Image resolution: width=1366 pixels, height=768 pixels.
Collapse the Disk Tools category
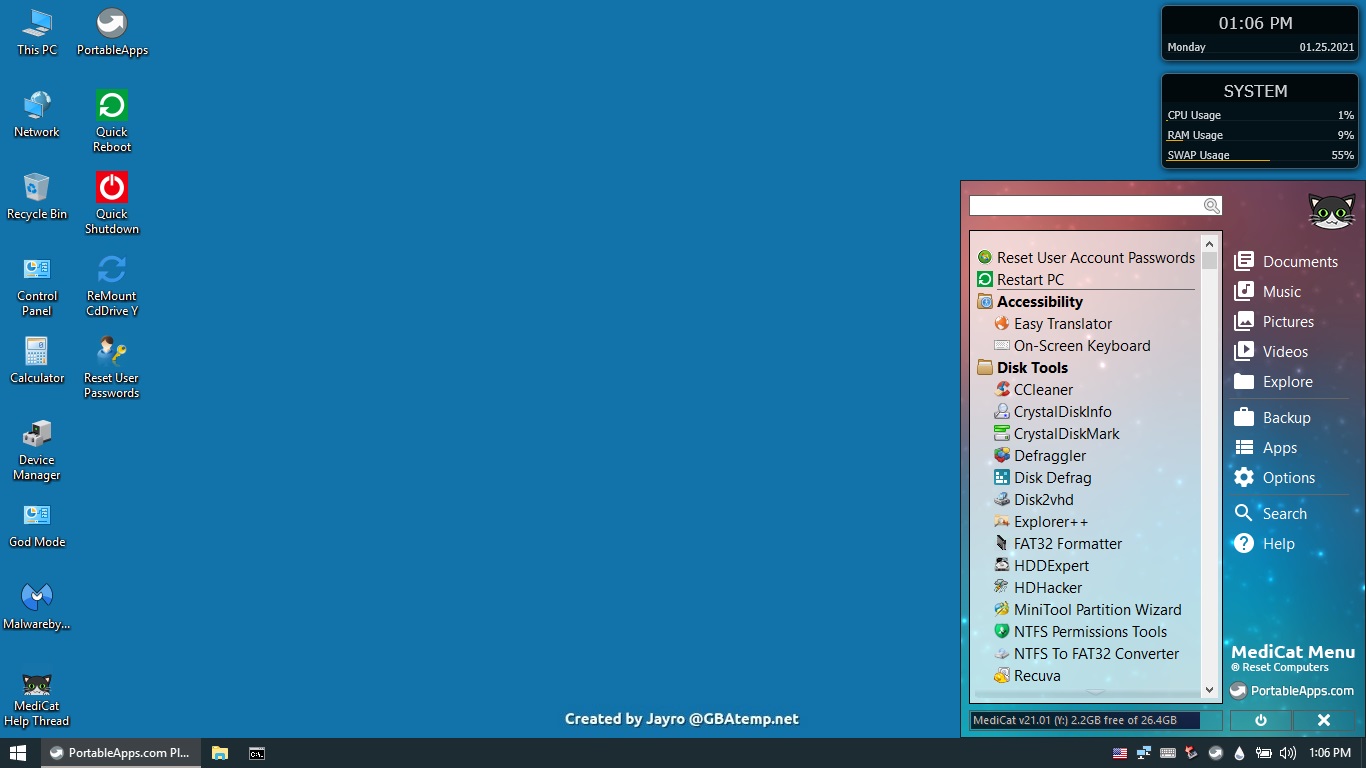(x=1032, y=367)
